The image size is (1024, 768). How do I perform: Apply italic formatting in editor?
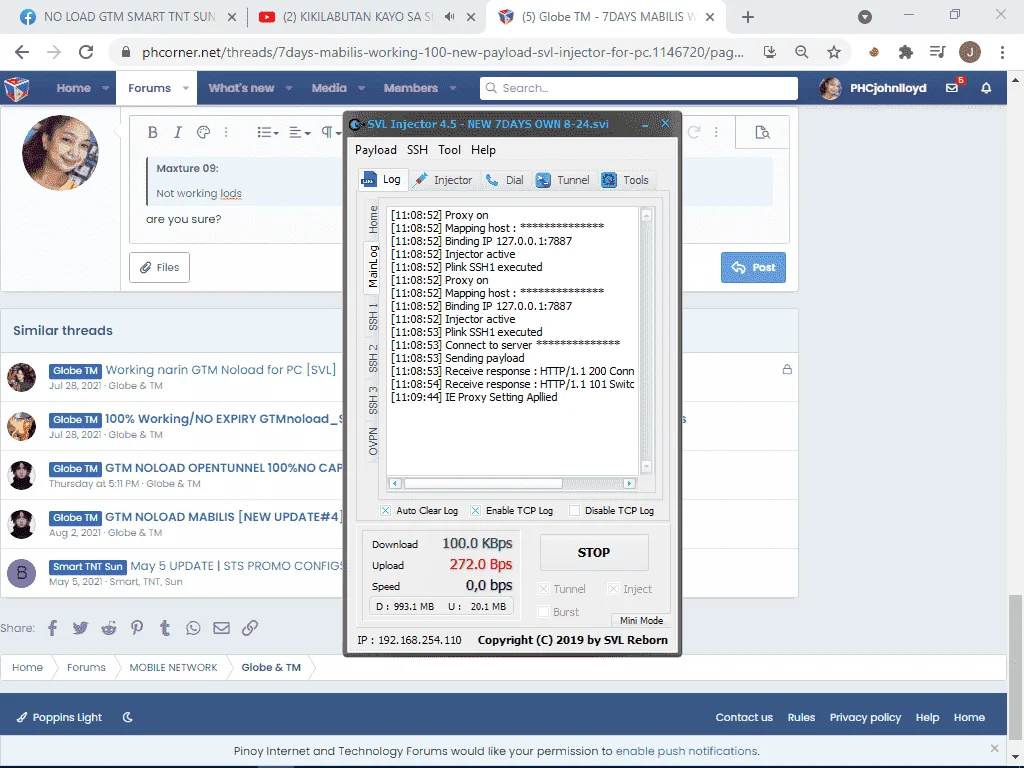pos(178,133)
